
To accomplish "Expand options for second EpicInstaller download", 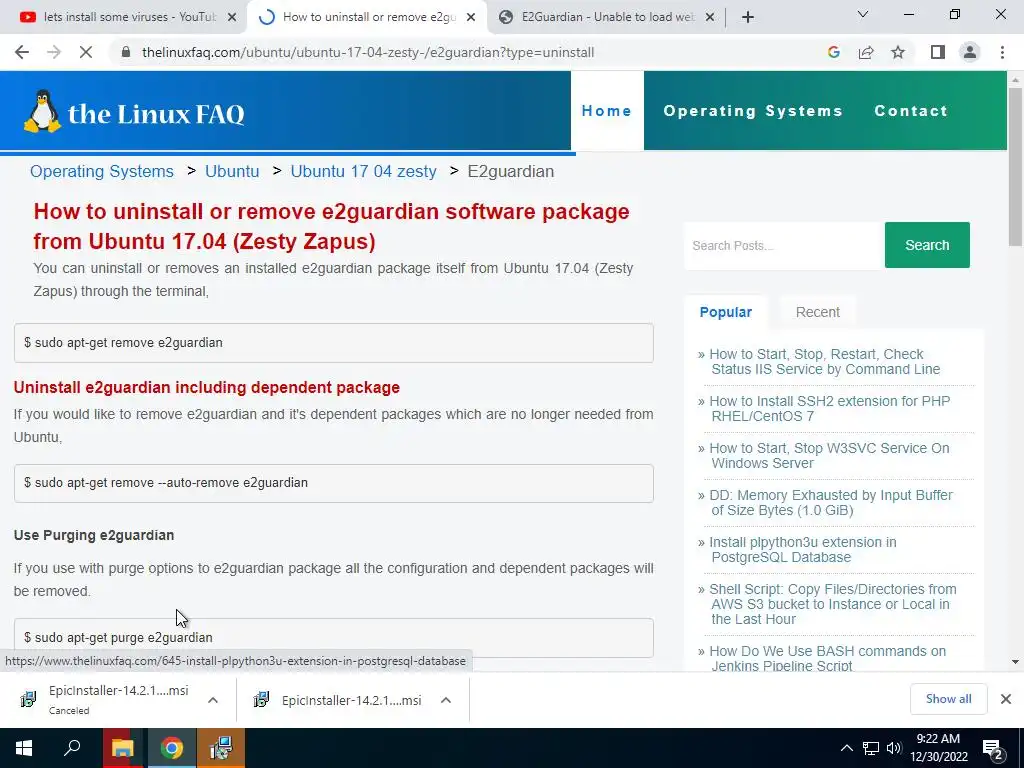I will (x=446, y=700).
